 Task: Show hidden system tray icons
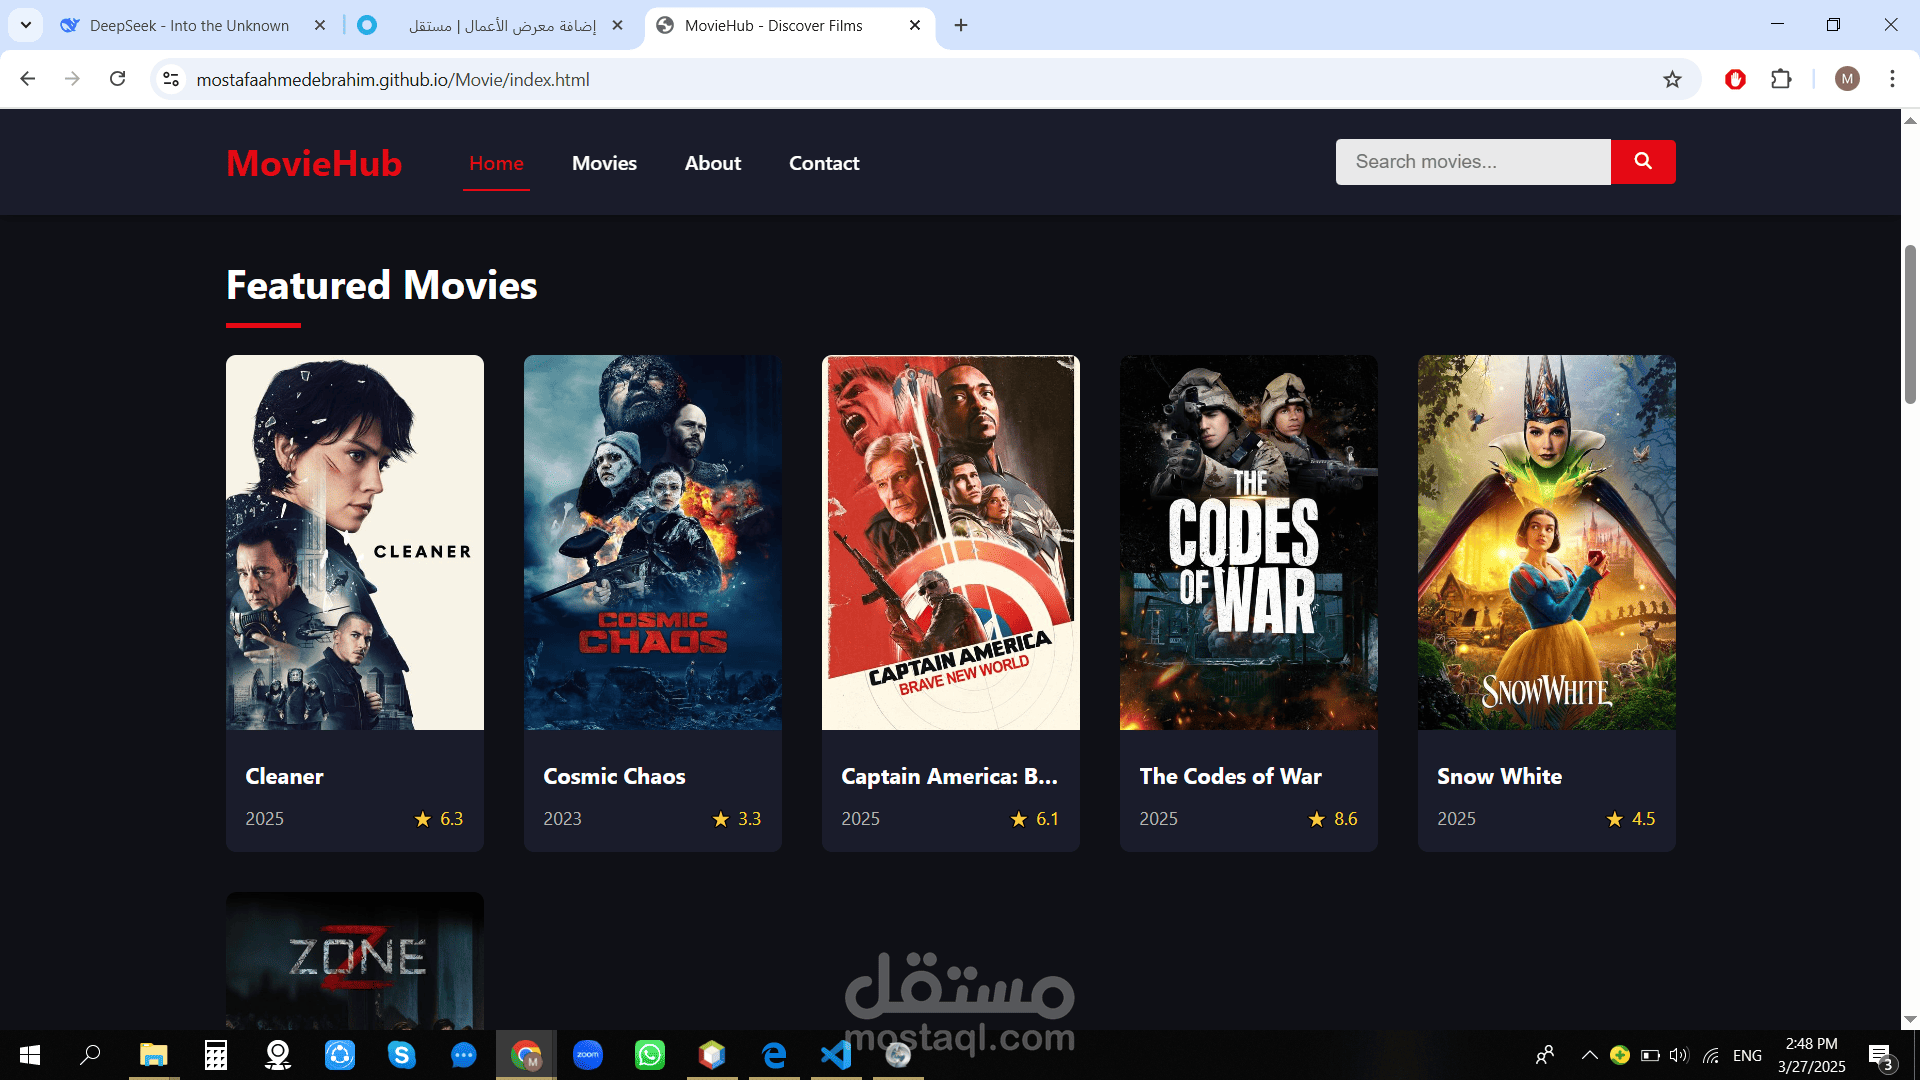[1589, 1055]
